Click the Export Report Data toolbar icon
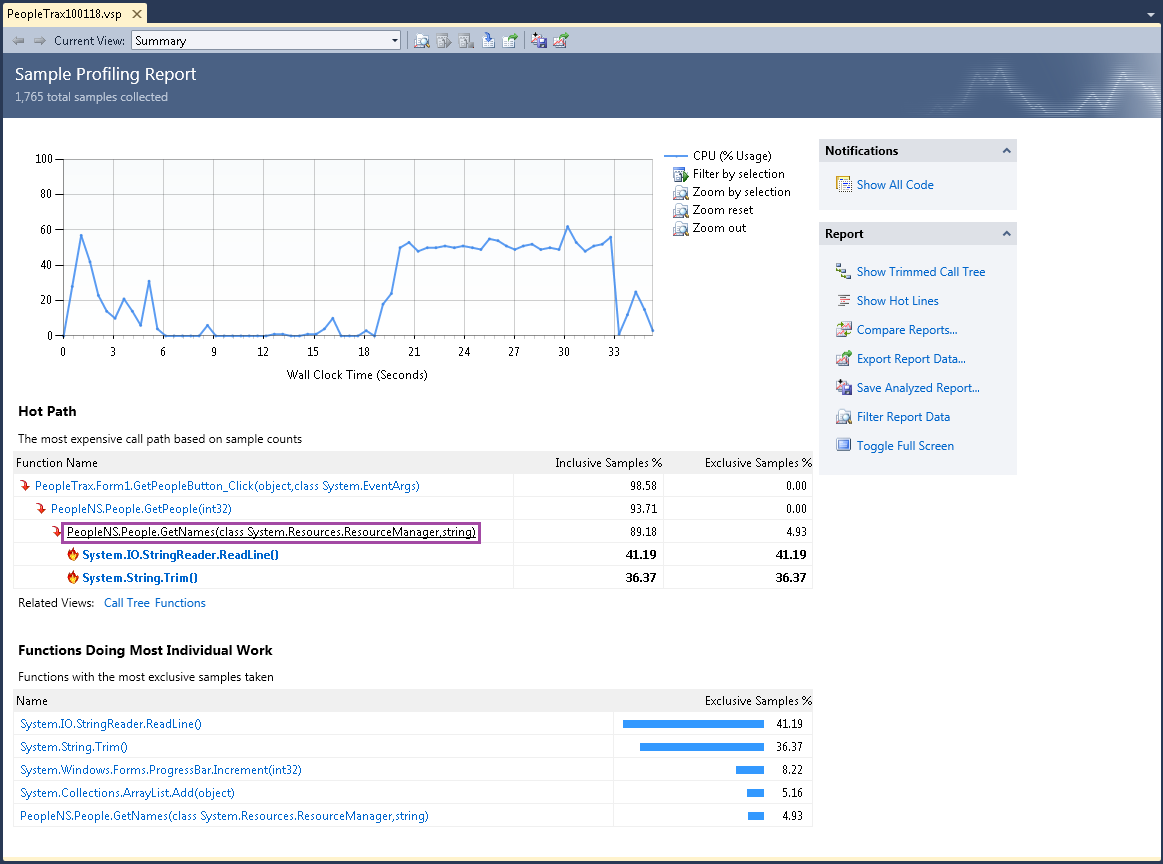1163x864 pixels. tap(561, 41)
